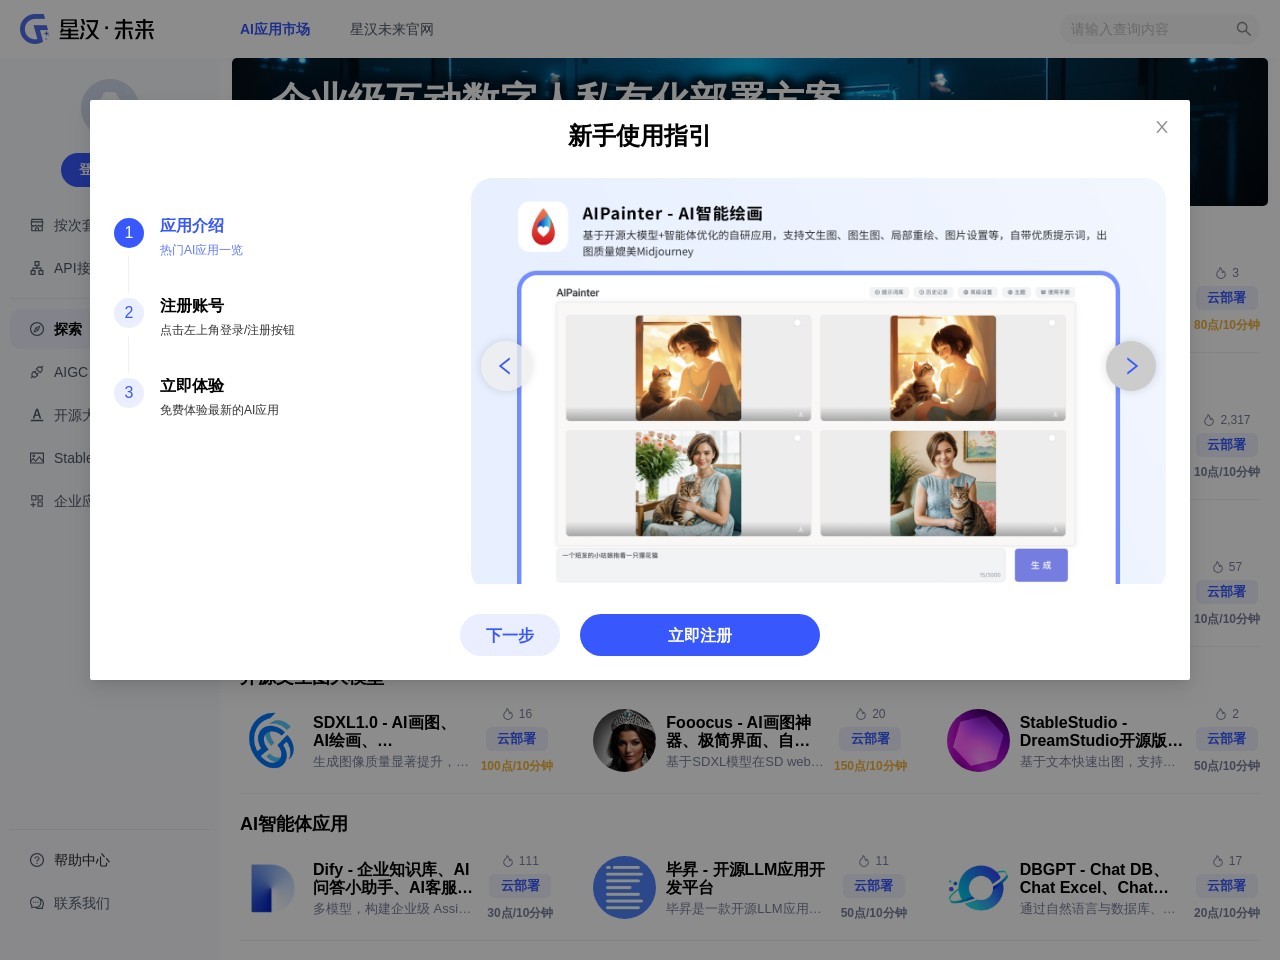Screen dimensions: 1280x960
Task: Open 星汉未来官网 in the top navigation
Action: tap(391, 29)
